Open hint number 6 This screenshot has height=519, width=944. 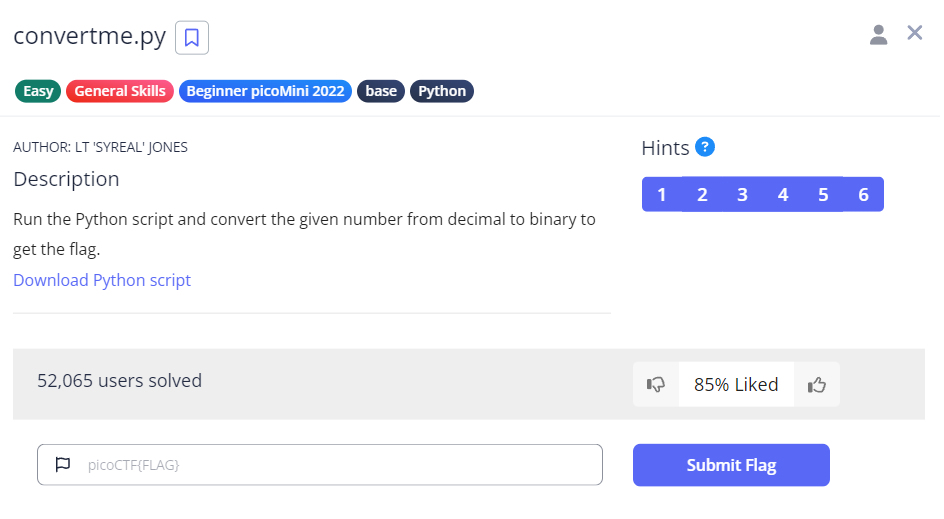(x=863, y=194)
